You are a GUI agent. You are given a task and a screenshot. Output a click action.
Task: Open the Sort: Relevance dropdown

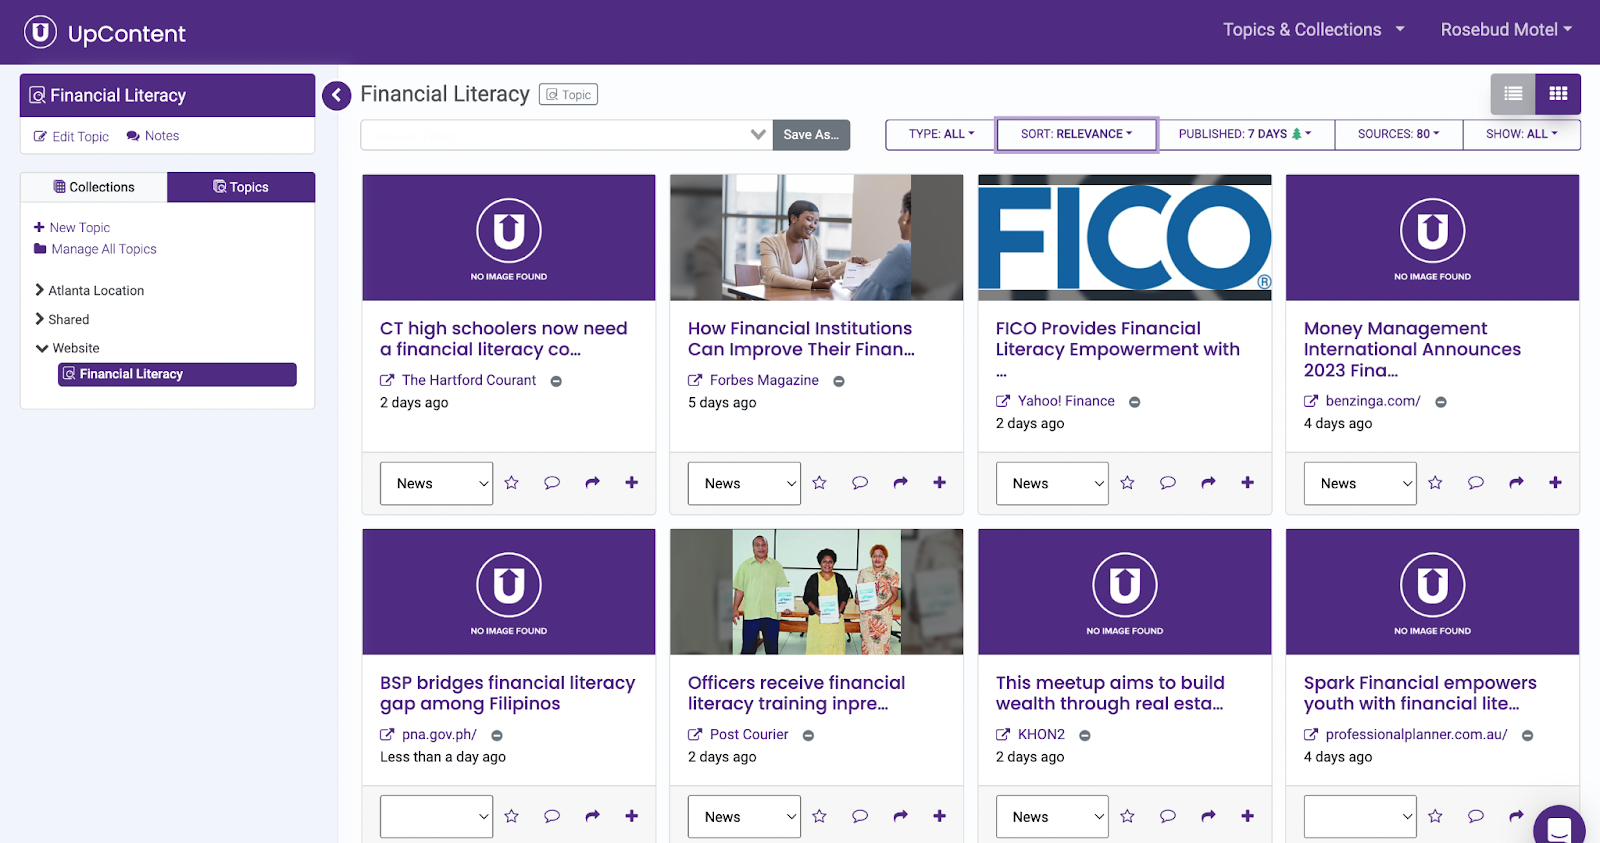tap(1077, 134)
